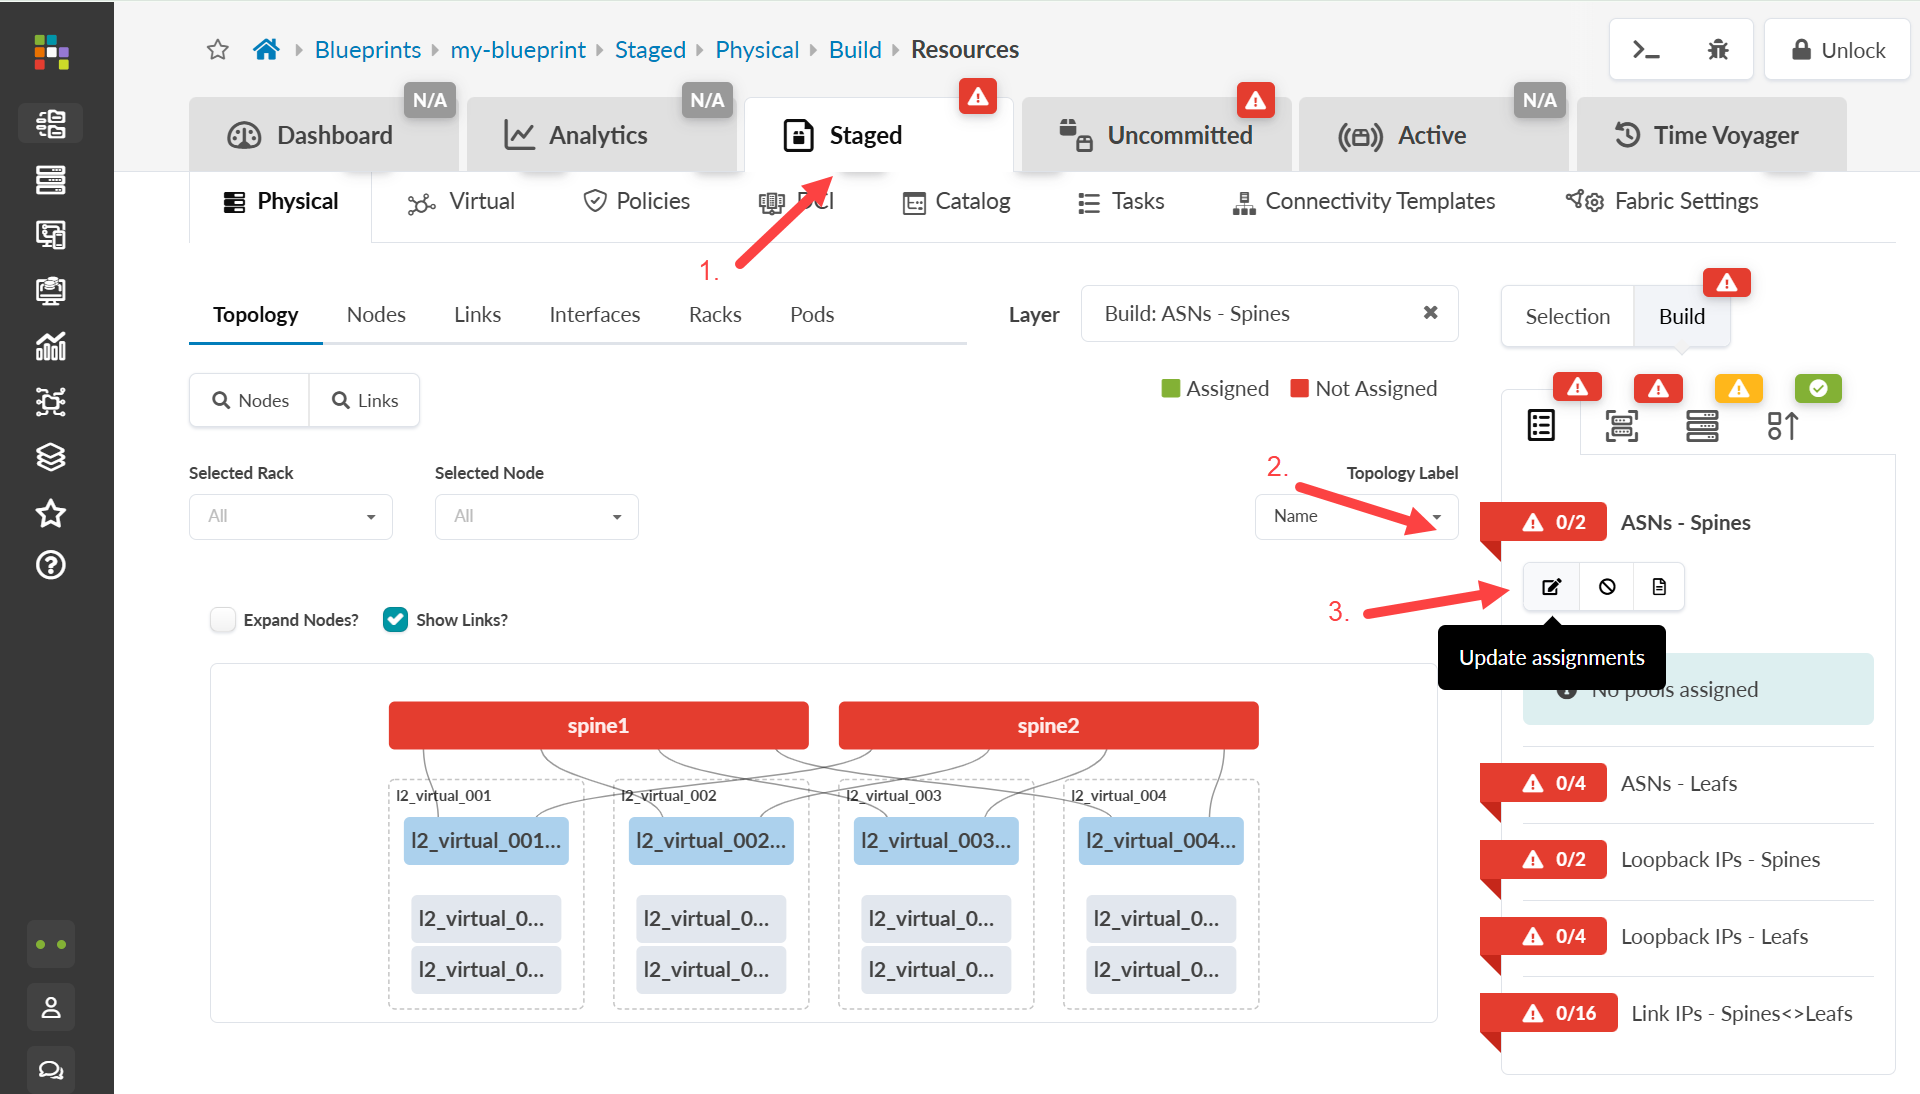This screenshot has width=1920, height=1094.
Task: Open the CLI terminal icon
Action: click(1646, 50)
